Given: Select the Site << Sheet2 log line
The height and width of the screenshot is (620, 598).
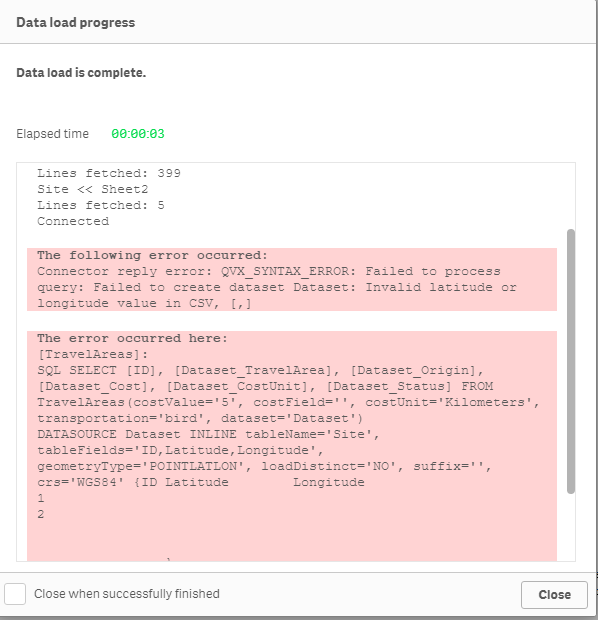Looking at the screenshot, I should pos(93,189).
